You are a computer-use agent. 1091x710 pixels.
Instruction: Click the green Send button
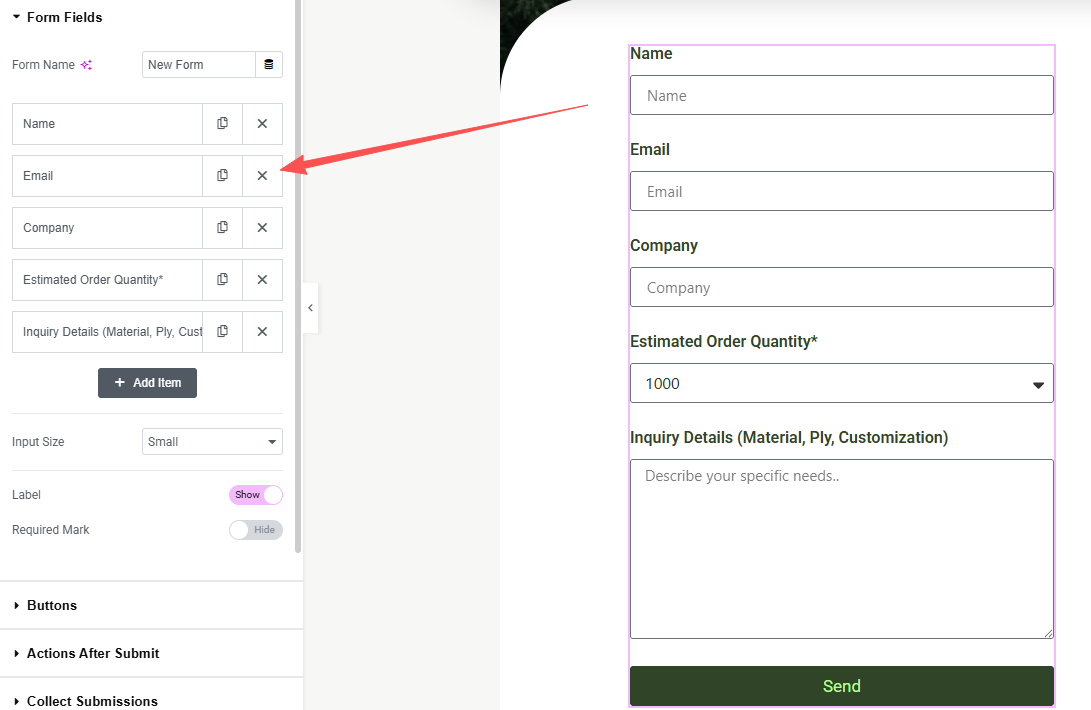point(841,686)
